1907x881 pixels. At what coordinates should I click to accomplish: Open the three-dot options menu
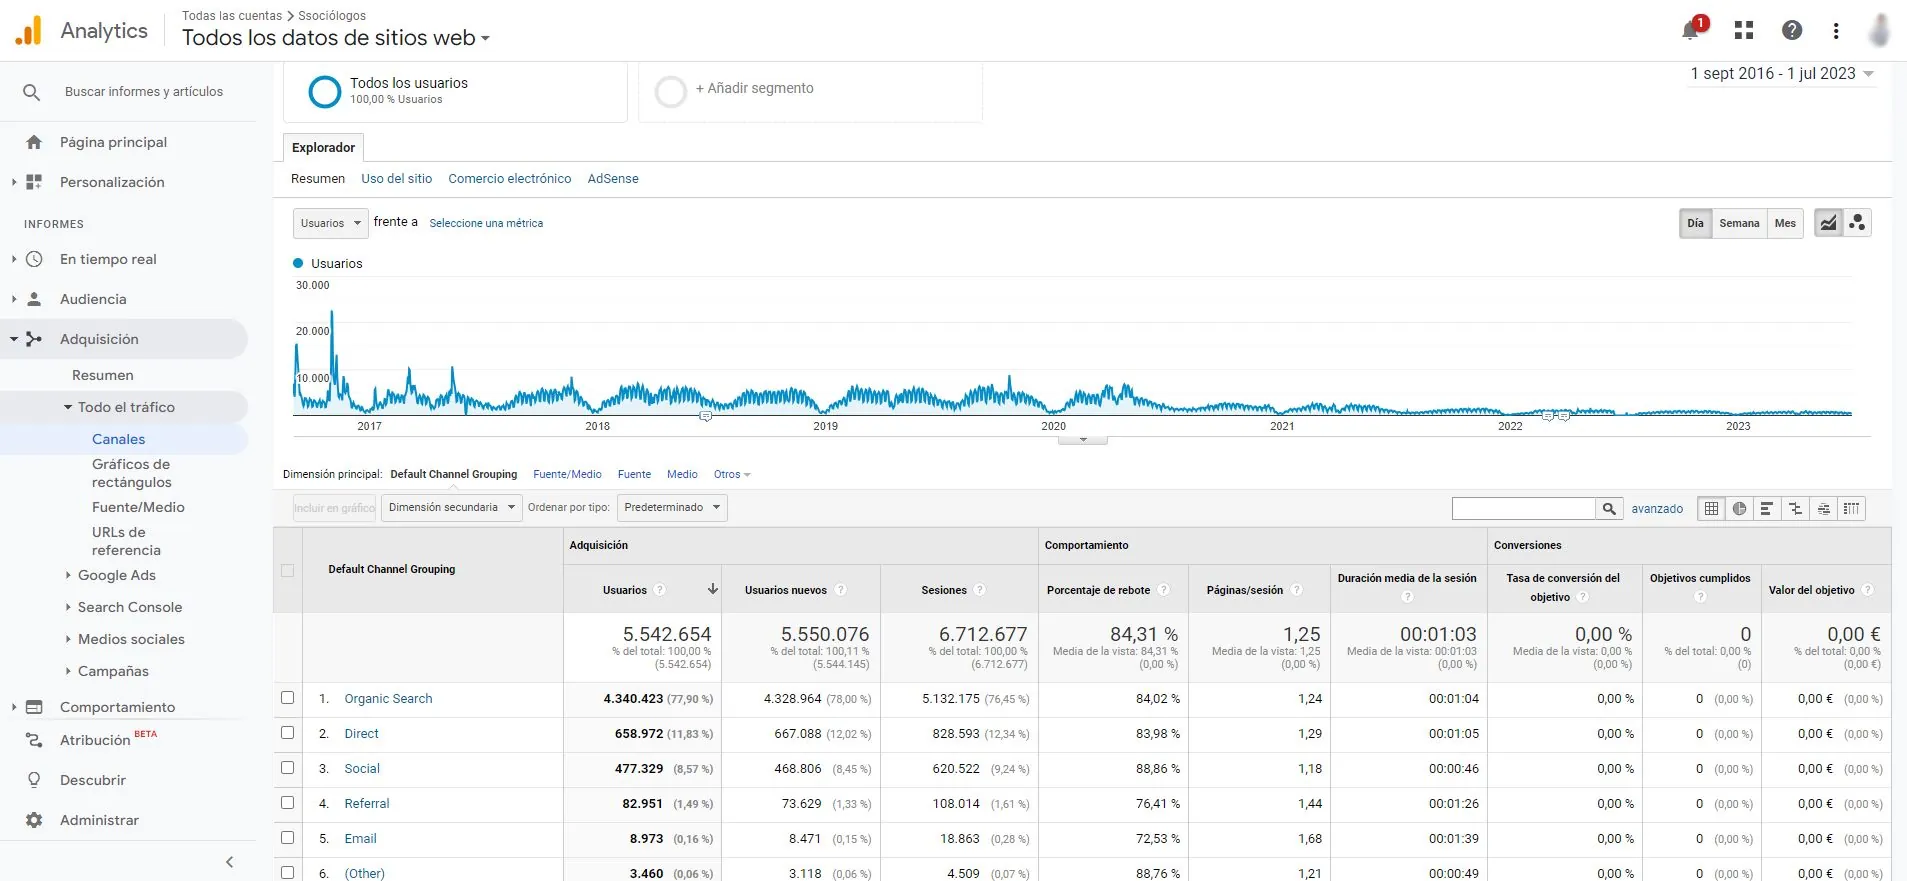[1836, 30]
